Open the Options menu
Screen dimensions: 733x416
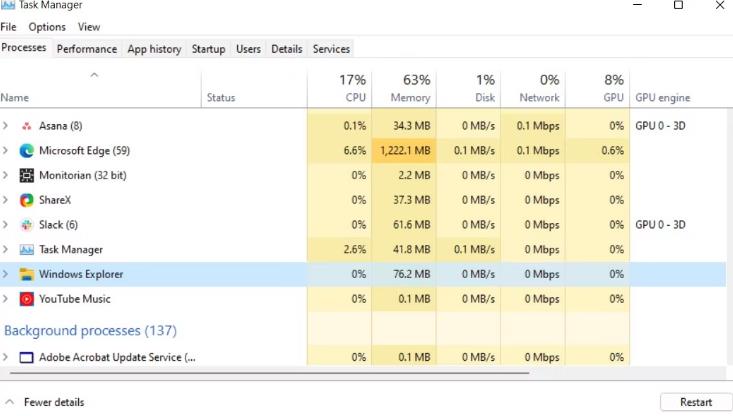[x=47, y=27]
